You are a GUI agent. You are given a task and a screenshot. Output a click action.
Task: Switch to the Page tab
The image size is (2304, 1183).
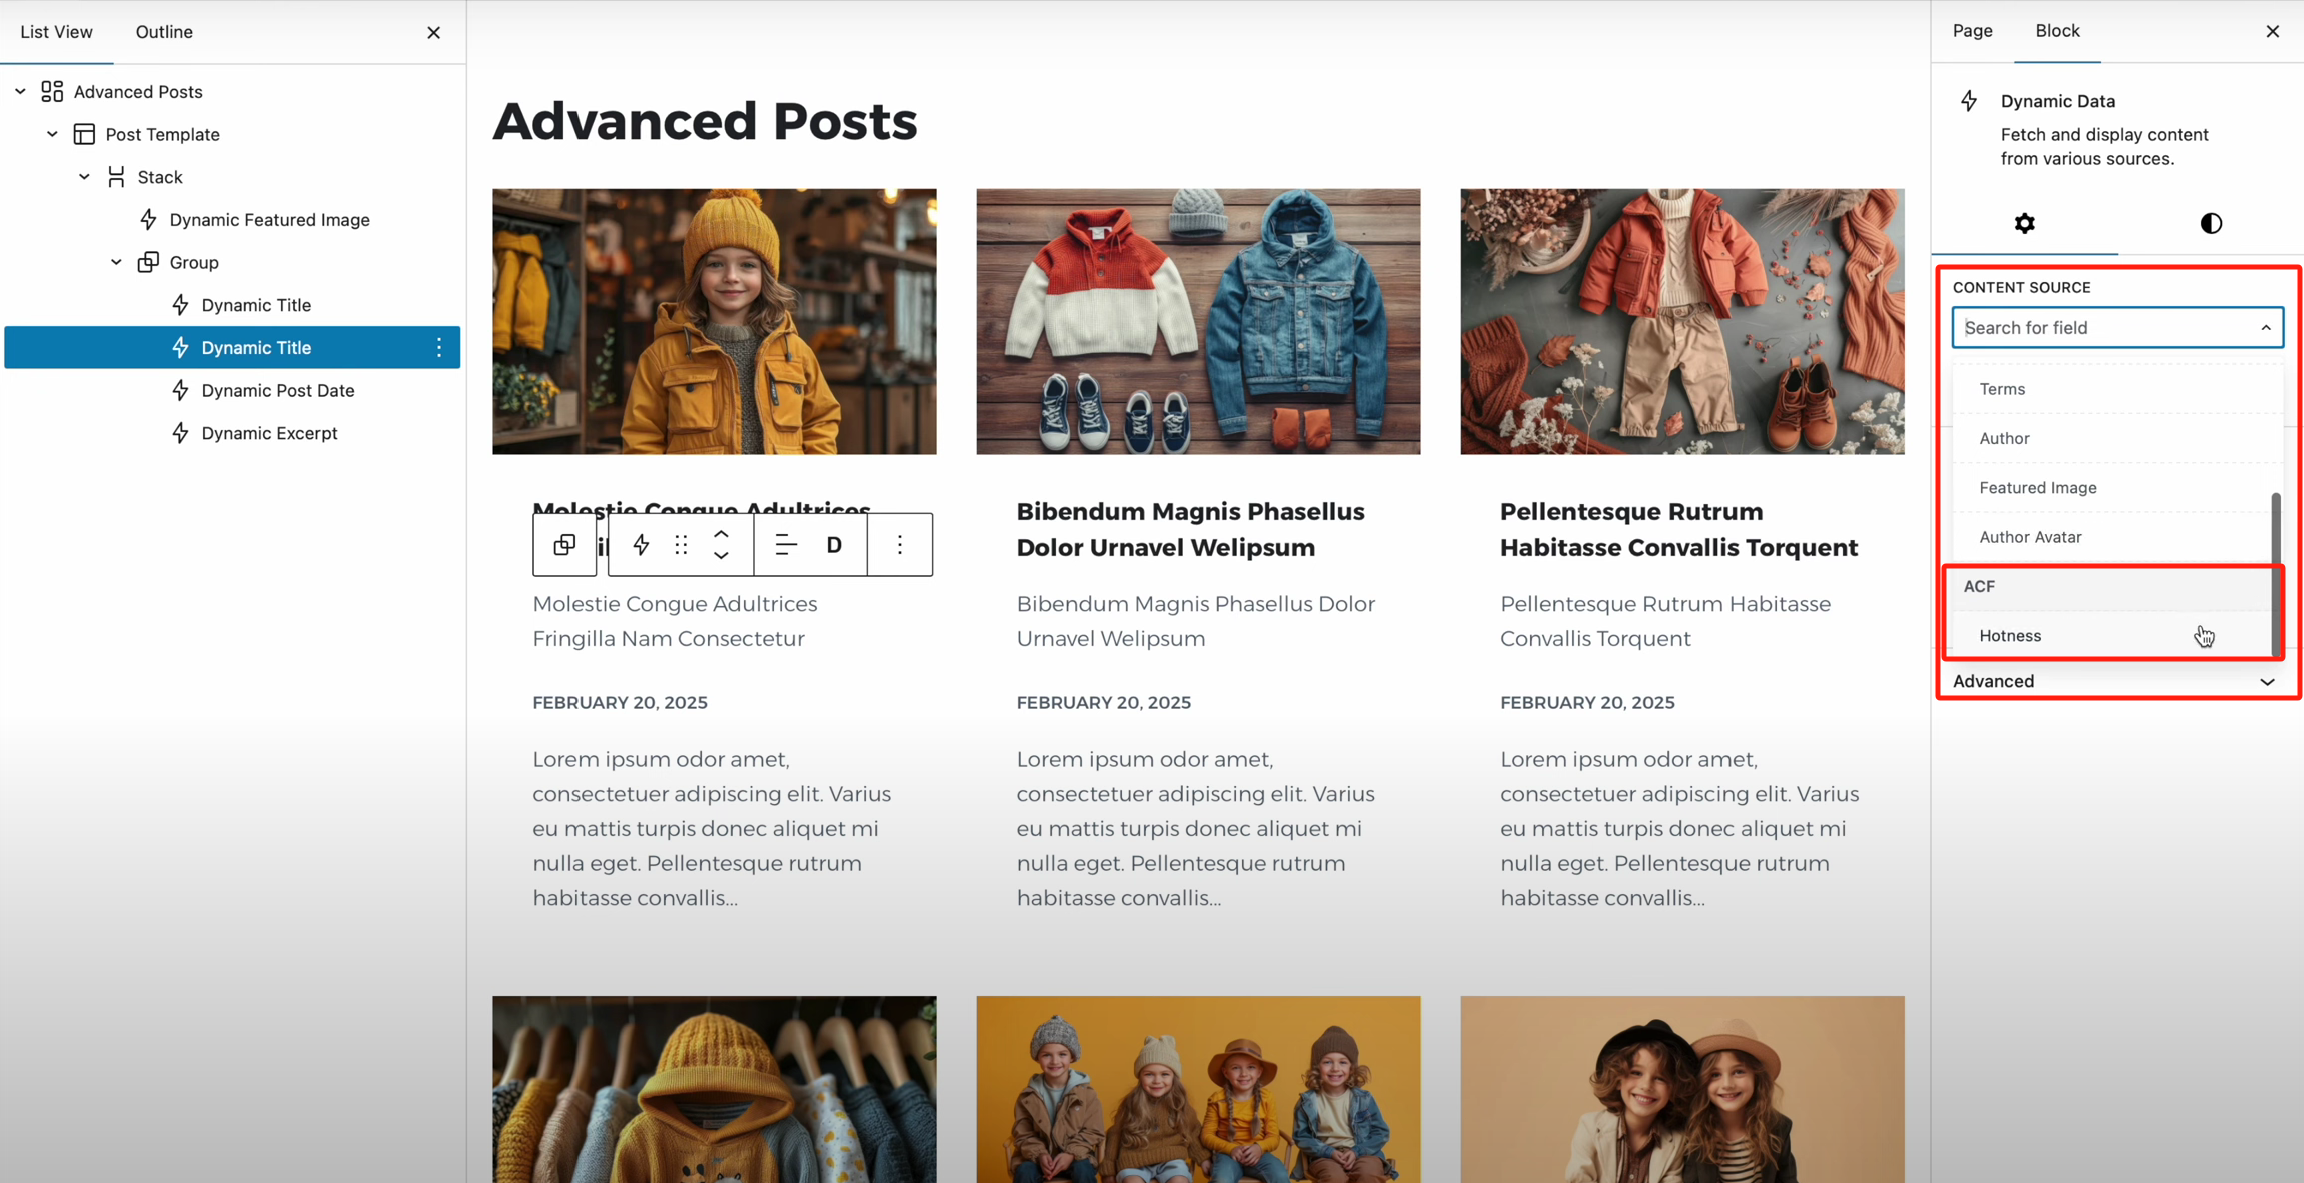pos(1972,31)
